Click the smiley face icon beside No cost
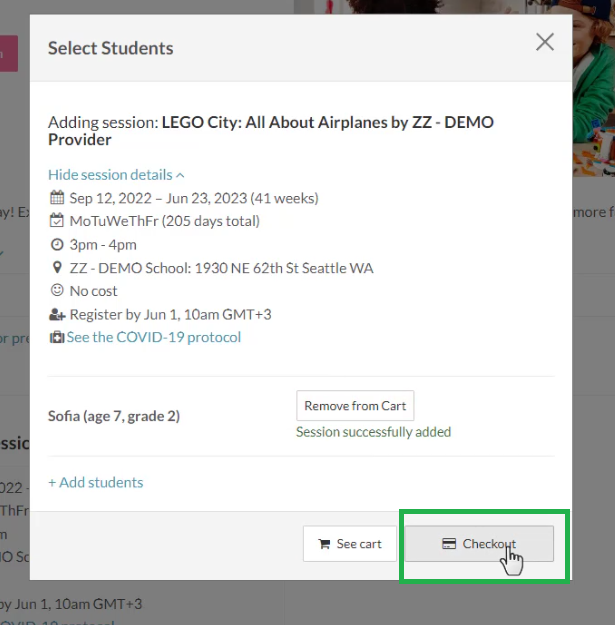This screenshot has width=615, height=625. click(56, 291)
